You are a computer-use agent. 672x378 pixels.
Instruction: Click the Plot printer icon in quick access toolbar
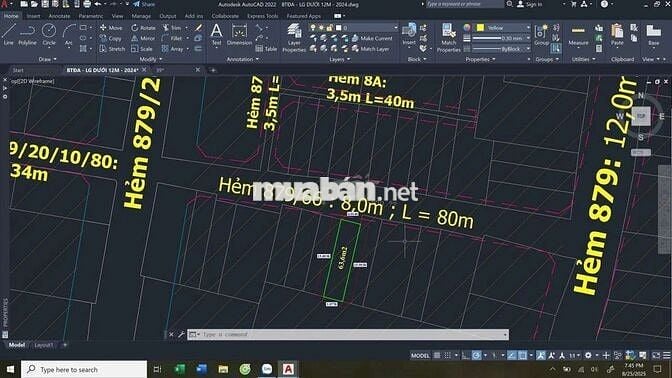pos(87,4)
